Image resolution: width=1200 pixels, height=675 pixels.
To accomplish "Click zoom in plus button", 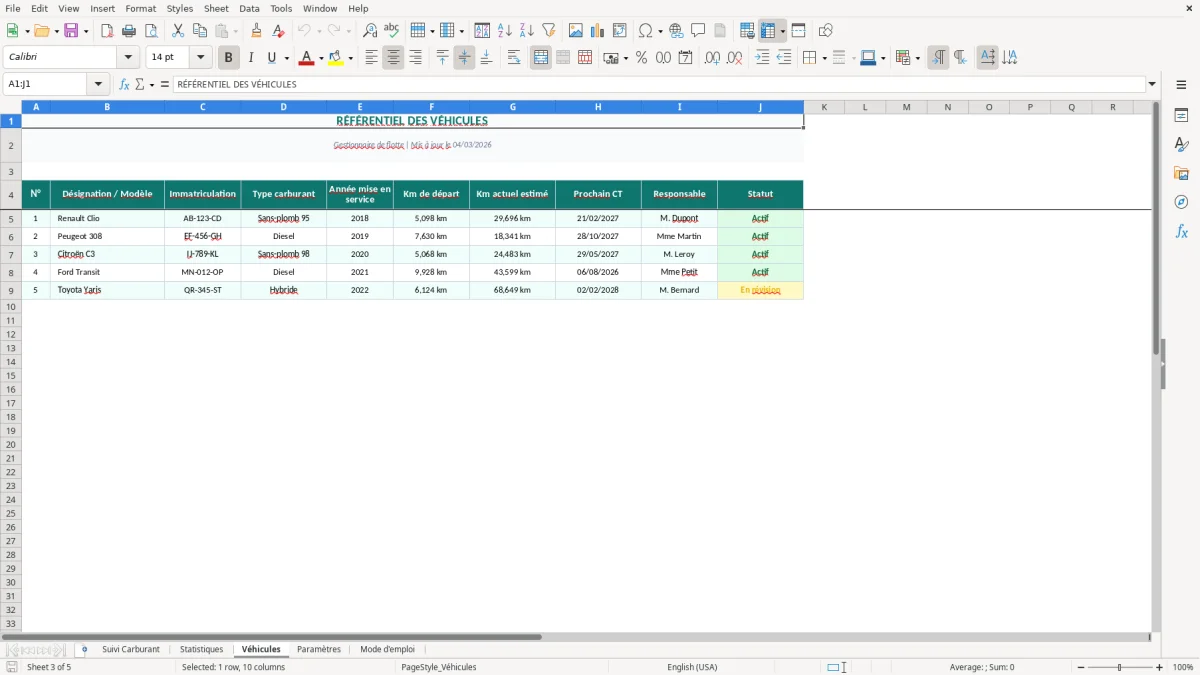I will pyautogui.click(x=1159, y=667).
